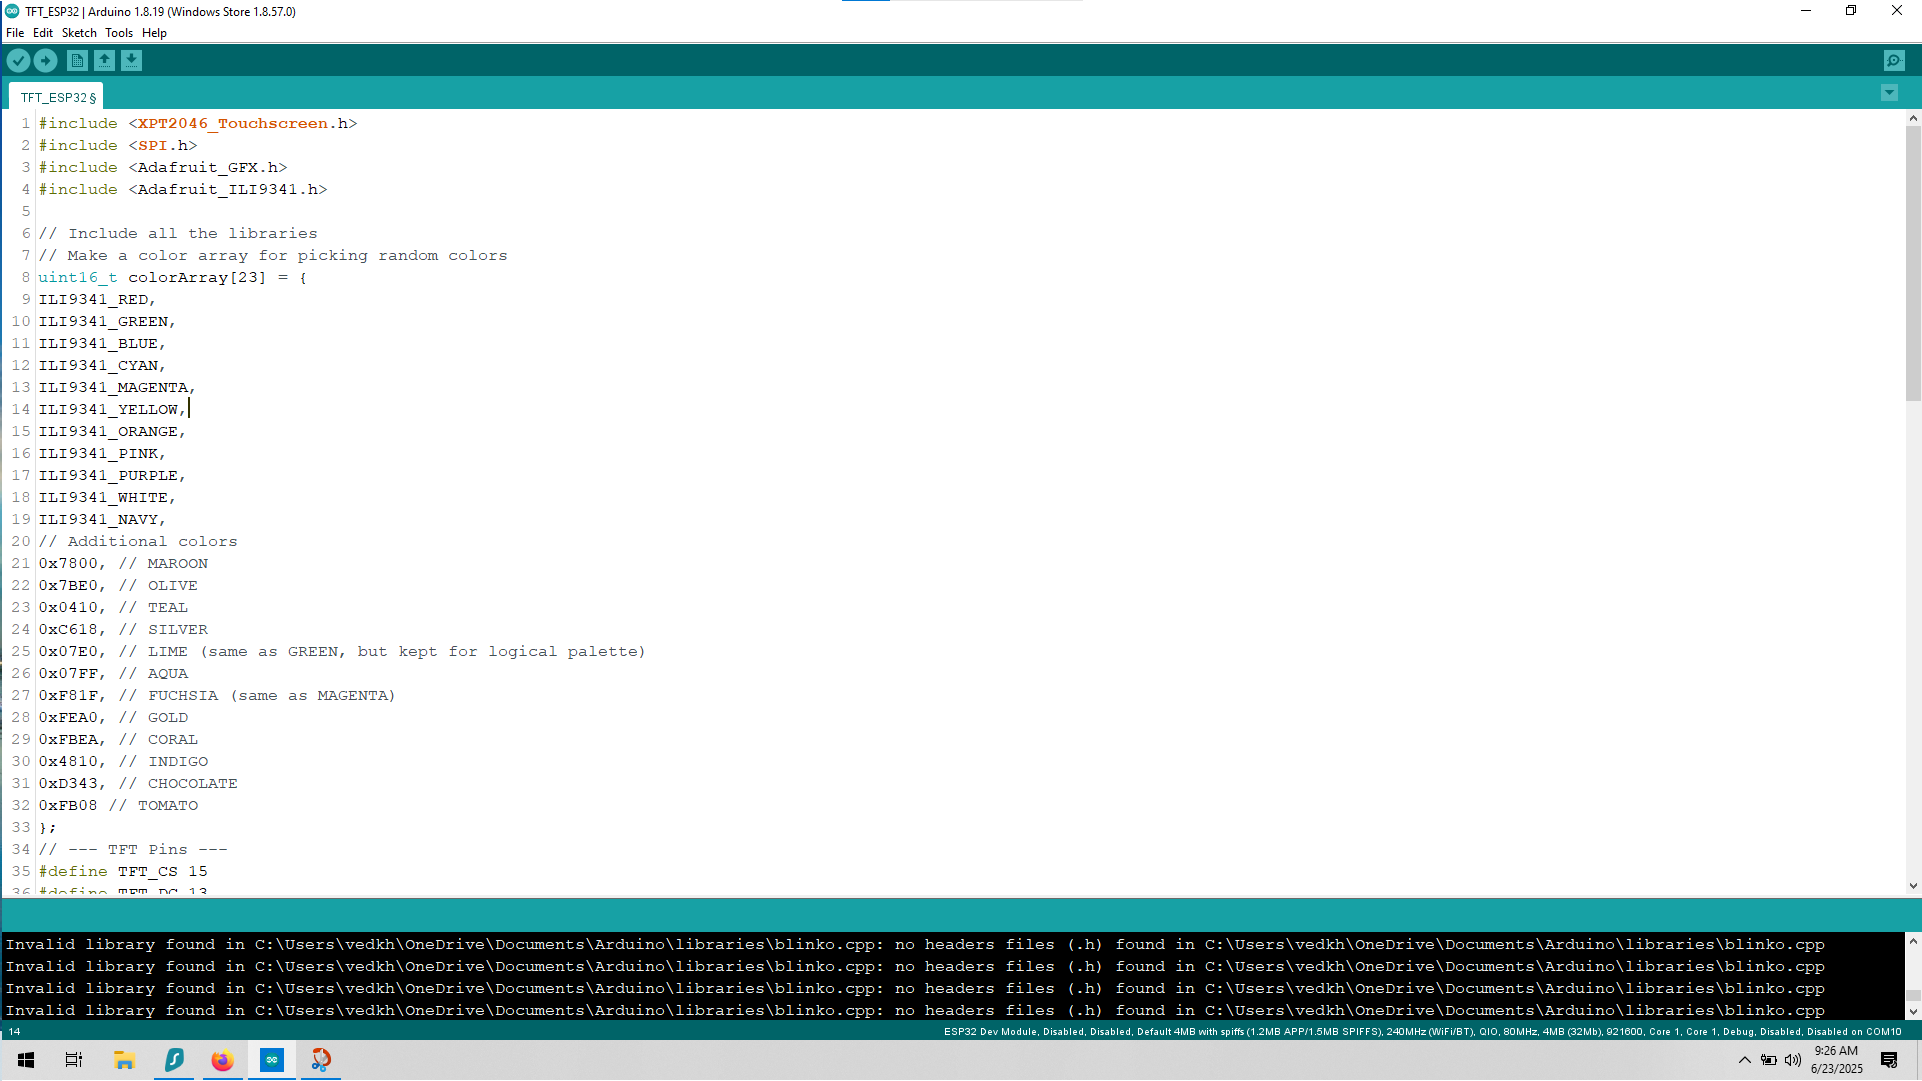Click the editor vertical scrollbar thumb
Image resolution: width=1922 pixels, height=1081 pixels.
click(1913, 264)
